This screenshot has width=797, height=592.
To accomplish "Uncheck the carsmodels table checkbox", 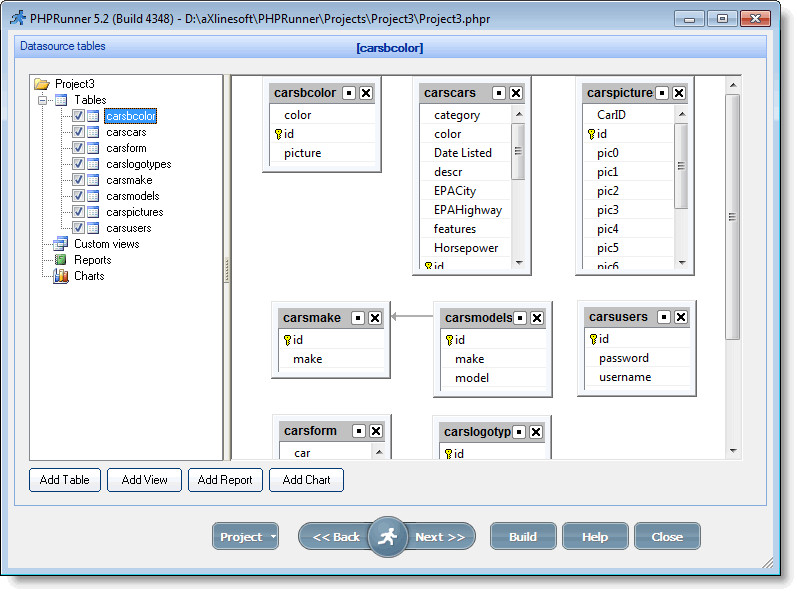I will tap(78, 196).
